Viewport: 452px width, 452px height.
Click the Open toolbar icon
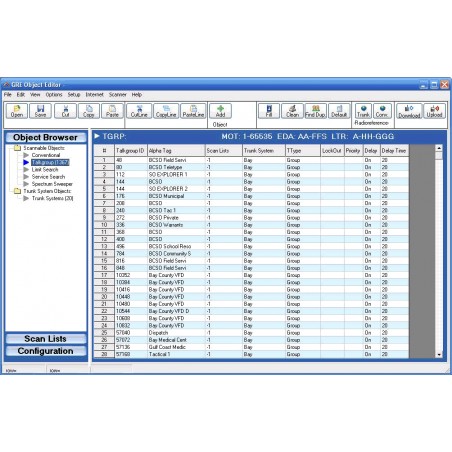pos(17,111)
